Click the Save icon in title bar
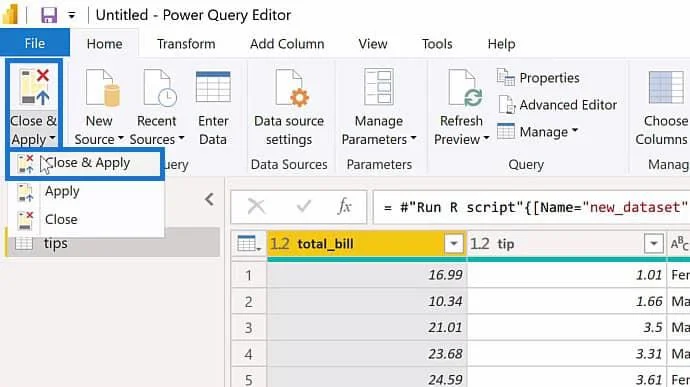690x387 pixels. coord(49,15)
